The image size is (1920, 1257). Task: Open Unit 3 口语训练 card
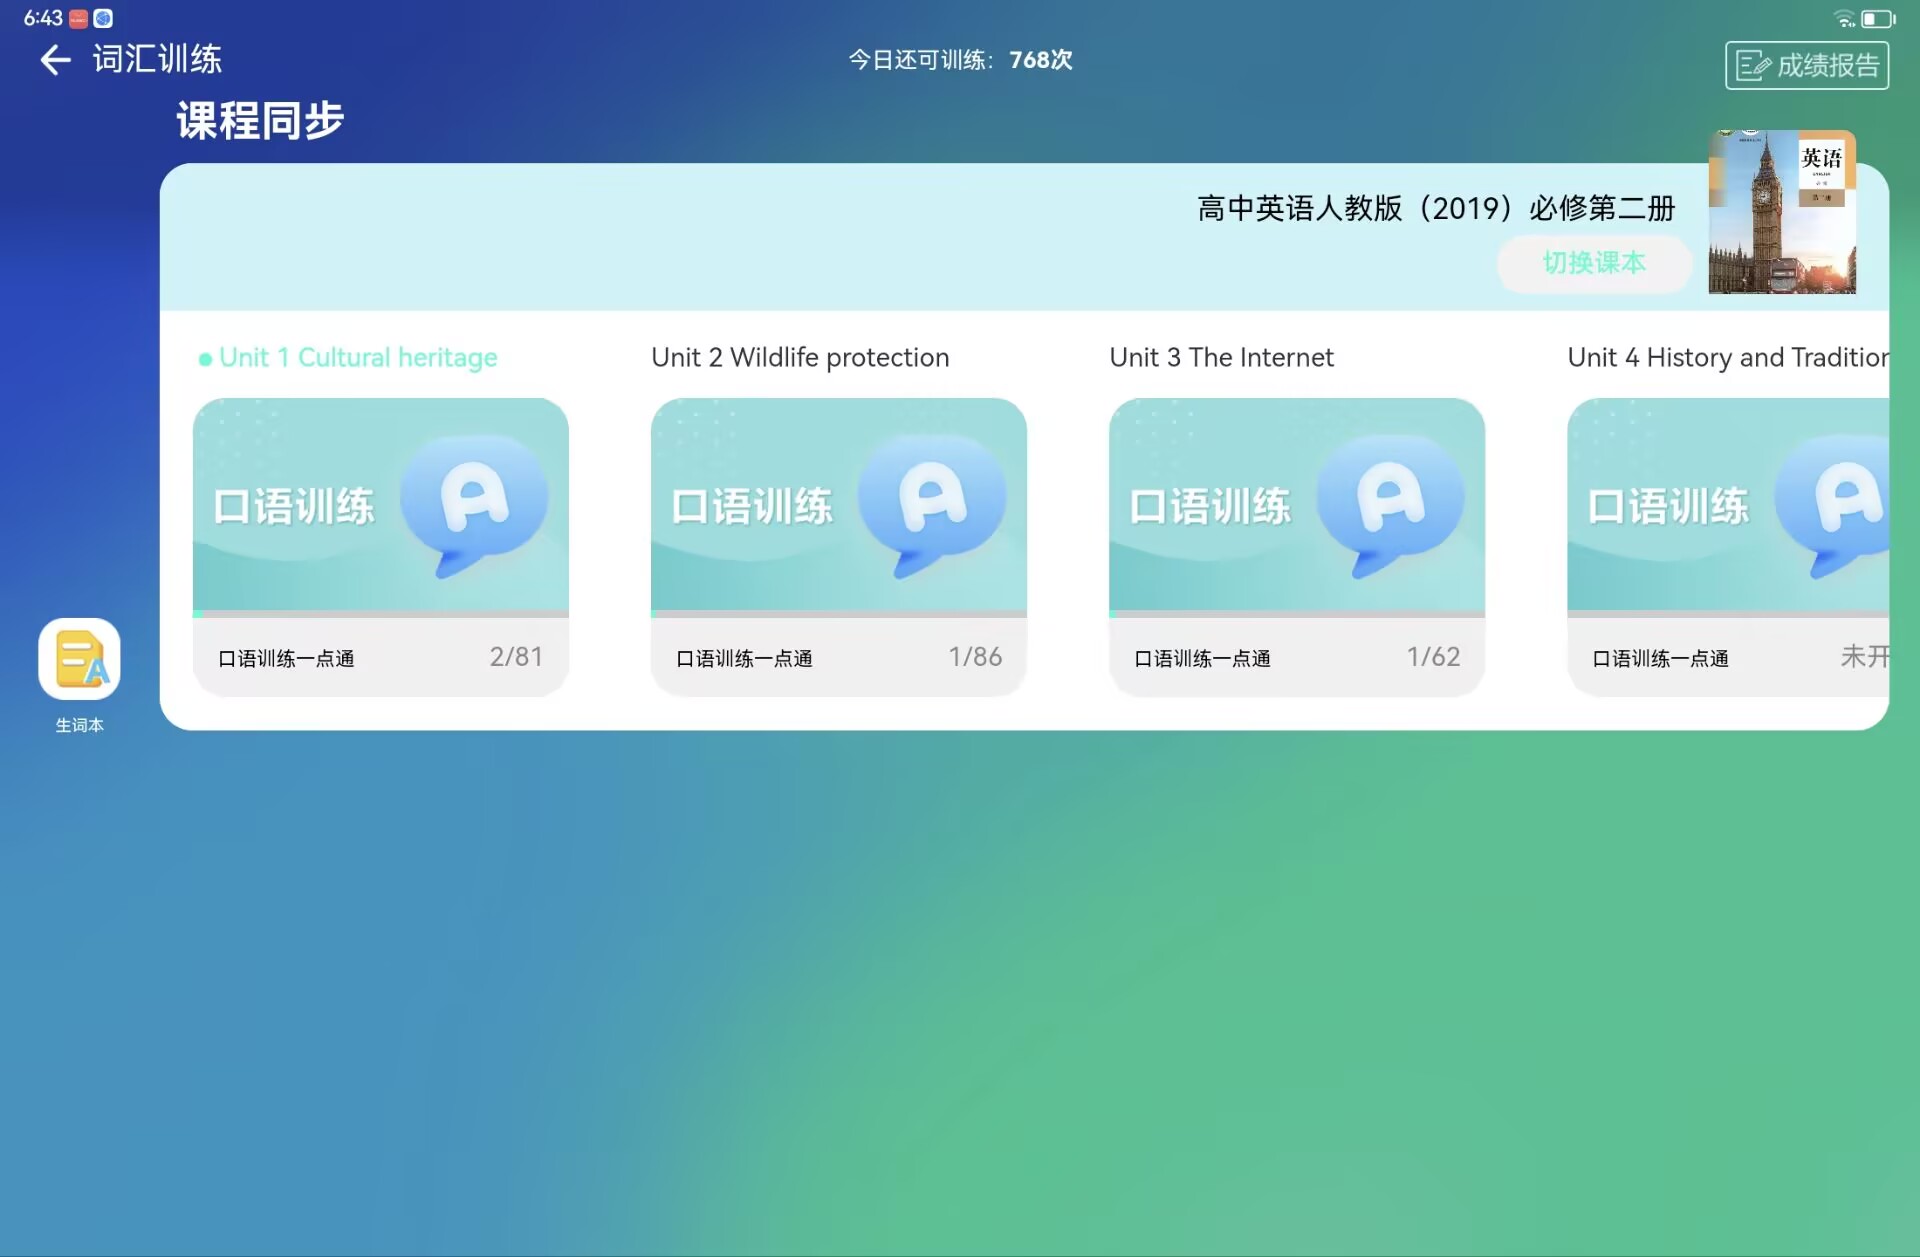pyautogui.click(x=1297, y=547)
